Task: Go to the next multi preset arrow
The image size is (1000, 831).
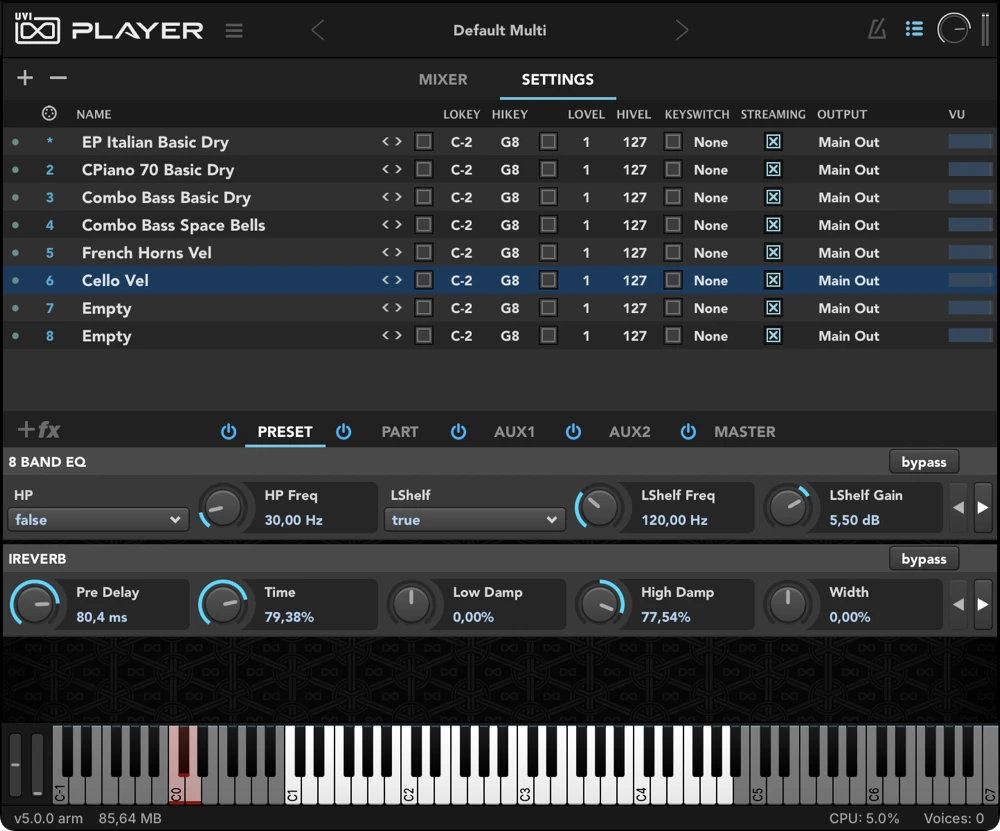Action: [682, 30]
